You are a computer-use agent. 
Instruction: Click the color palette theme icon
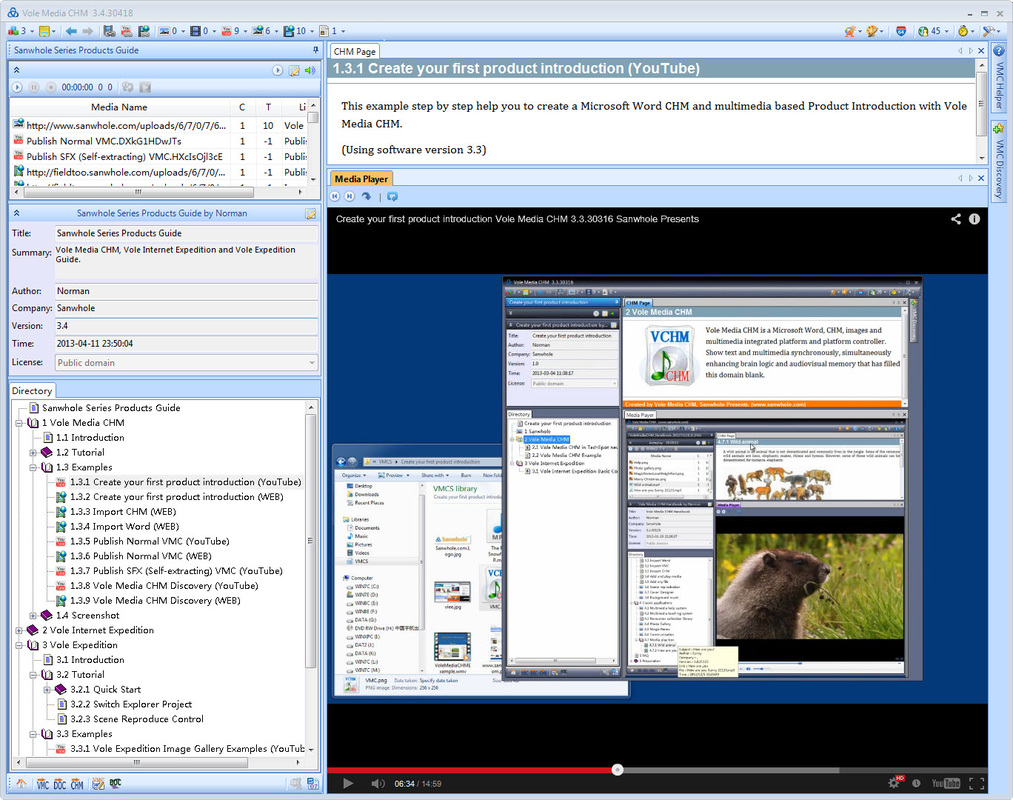[x=872, y=30]
